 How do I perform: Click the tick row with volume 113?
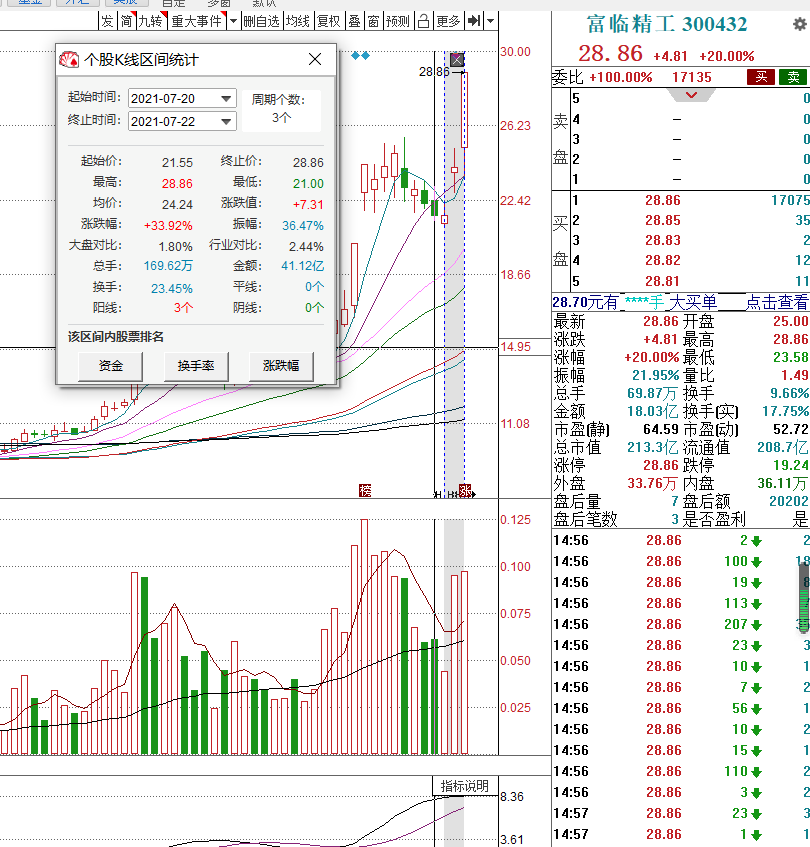pos(680,603)
